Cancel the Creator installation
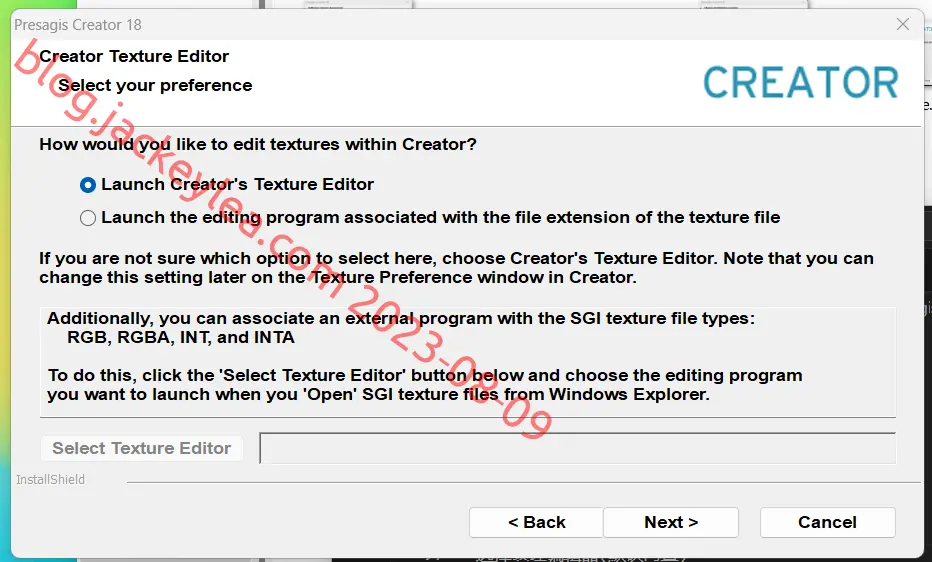This screenshot has width=932, height=562. pos(827,522)
